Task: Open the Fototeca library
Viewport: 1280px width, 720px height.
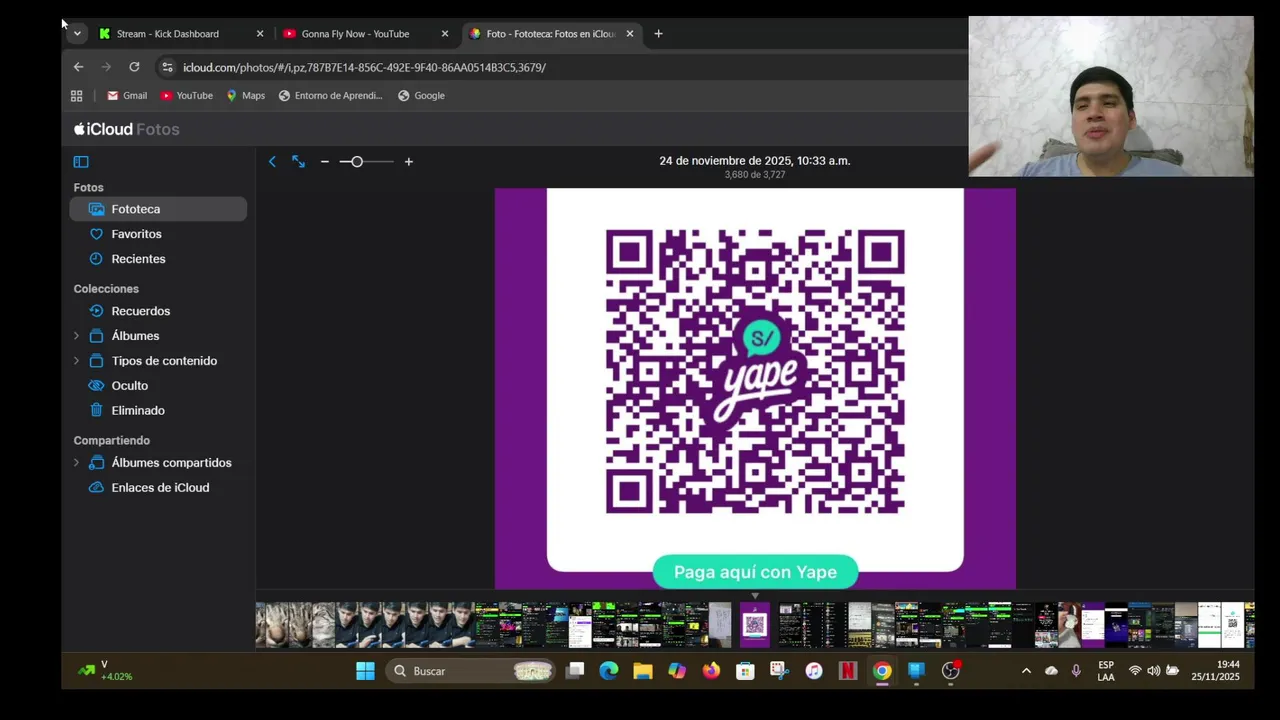Action: [158, 209]
